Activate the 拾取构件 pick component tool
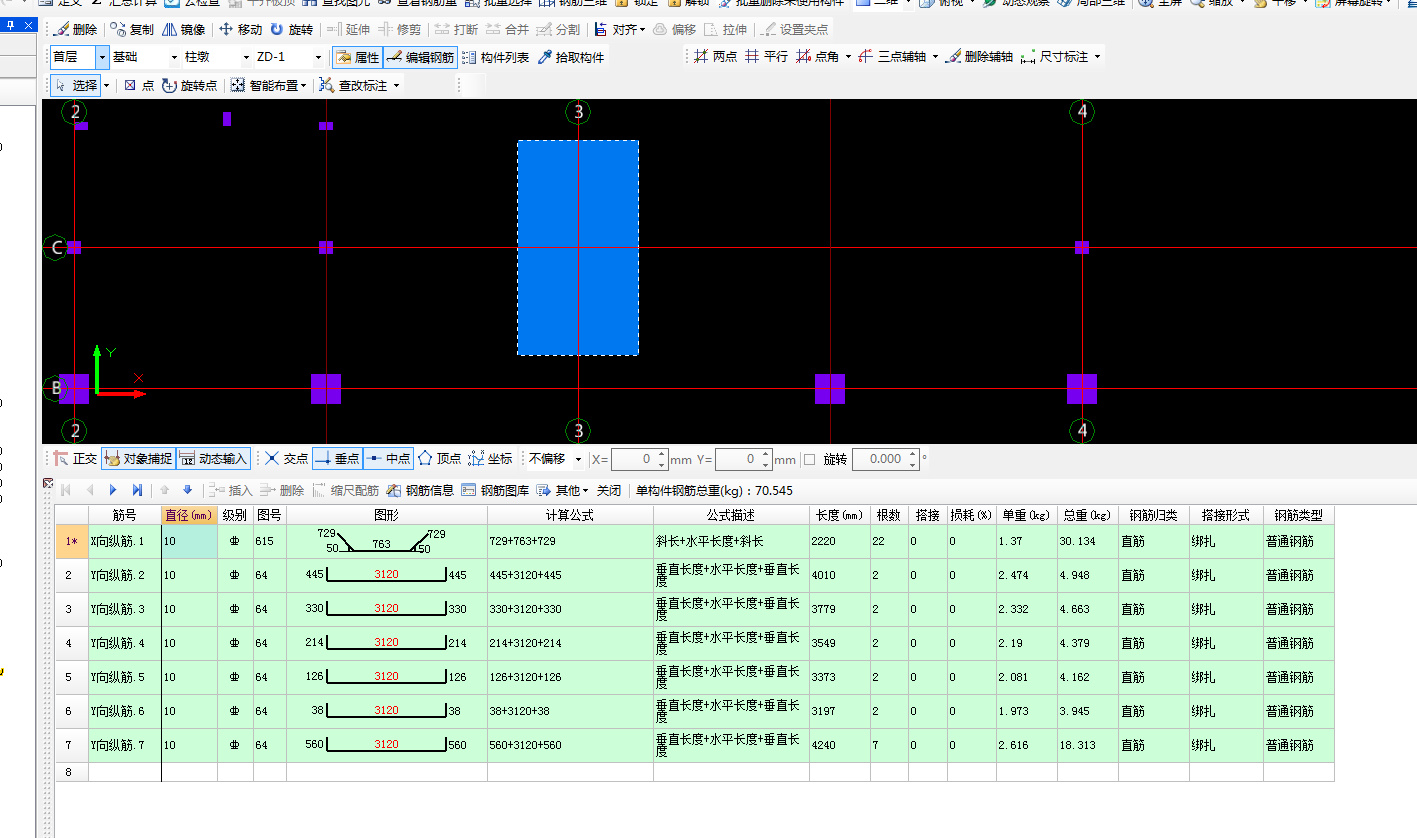Screen dimensions: 1417x838 pyautogui.click(x=571, y=58)
